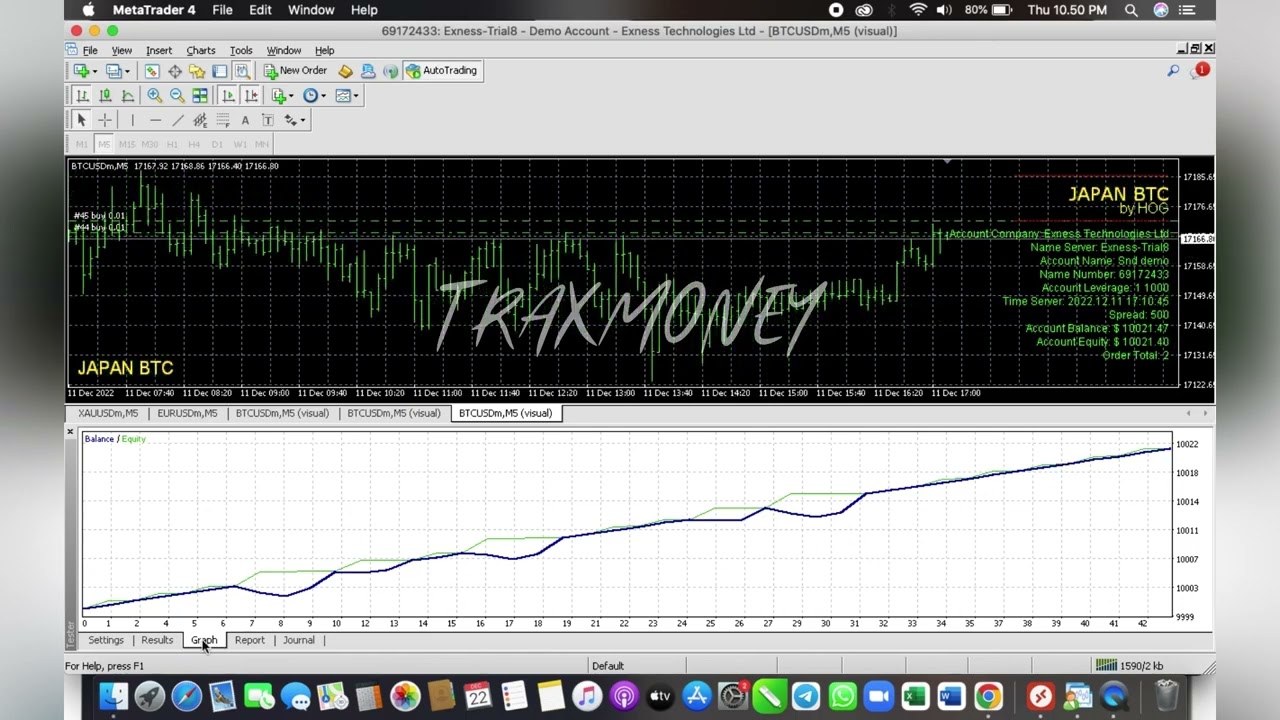Switch chart to Candlesticks mode

click(105, 96)
